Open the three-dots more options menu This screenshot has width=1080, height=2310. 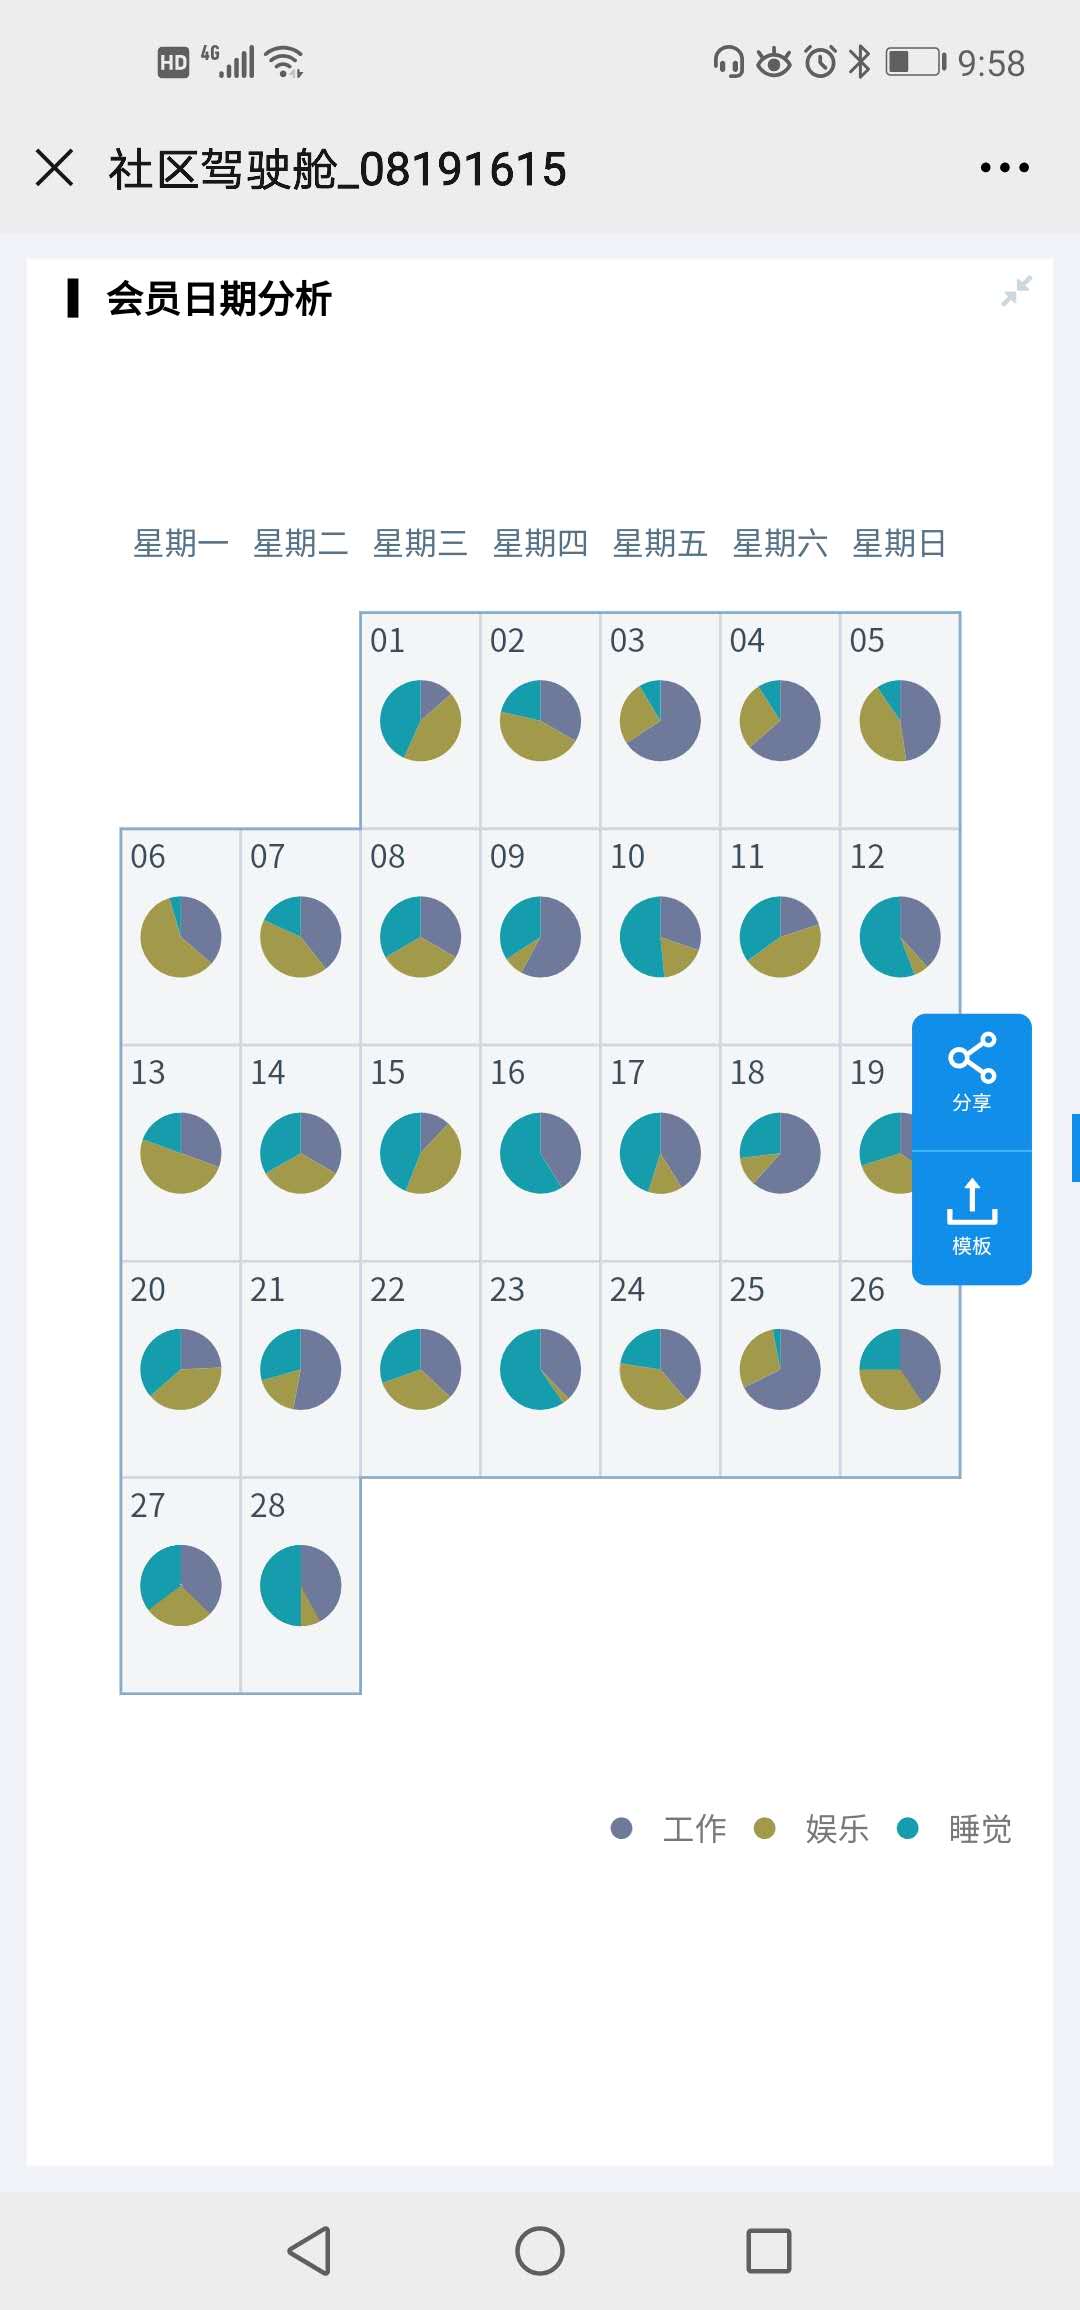1004,168
